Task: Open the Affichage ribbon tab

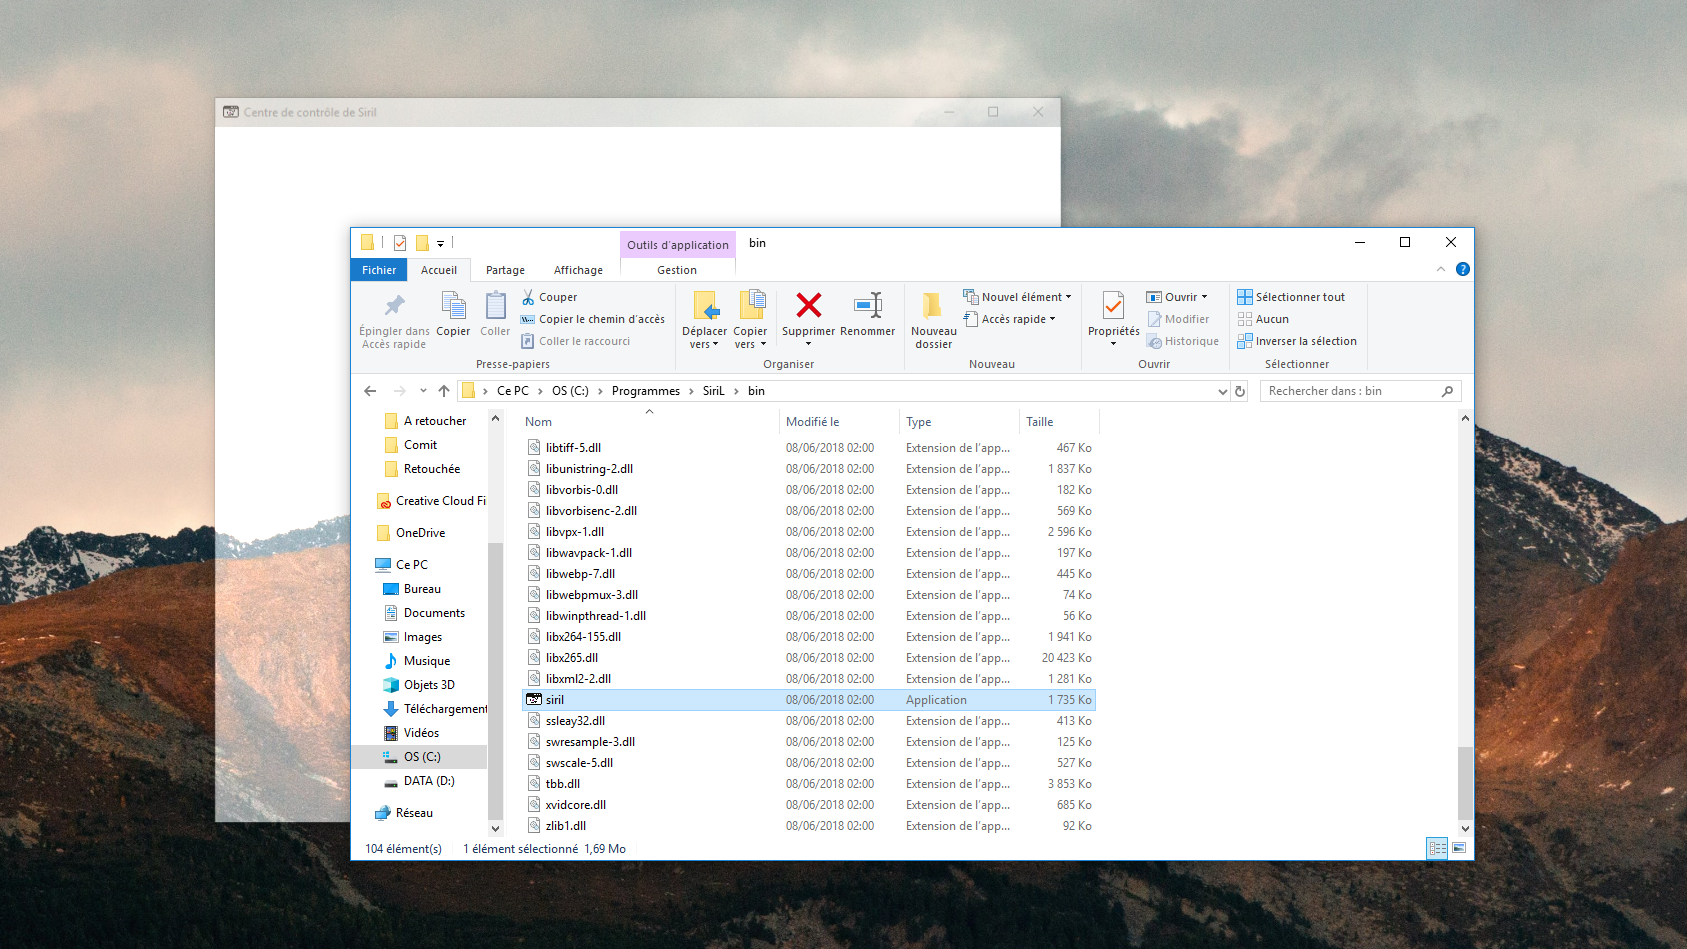Action: coord(578,270)
